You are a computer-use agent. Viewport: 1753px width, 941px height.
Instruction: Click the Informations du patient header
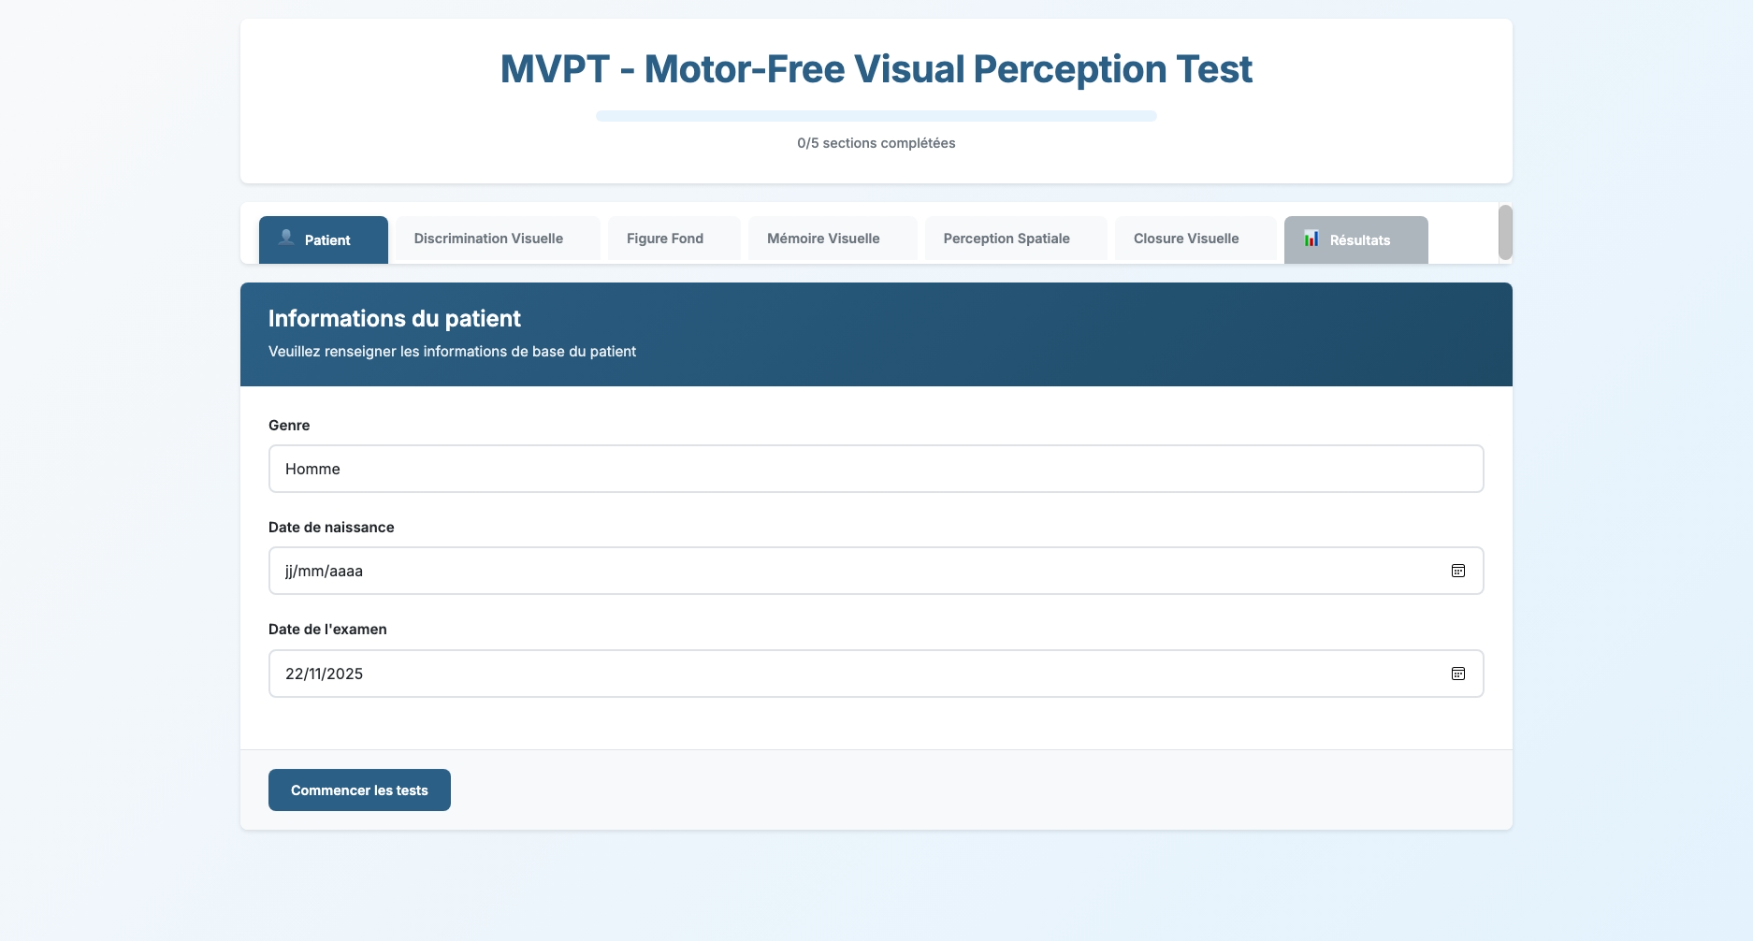394,319
